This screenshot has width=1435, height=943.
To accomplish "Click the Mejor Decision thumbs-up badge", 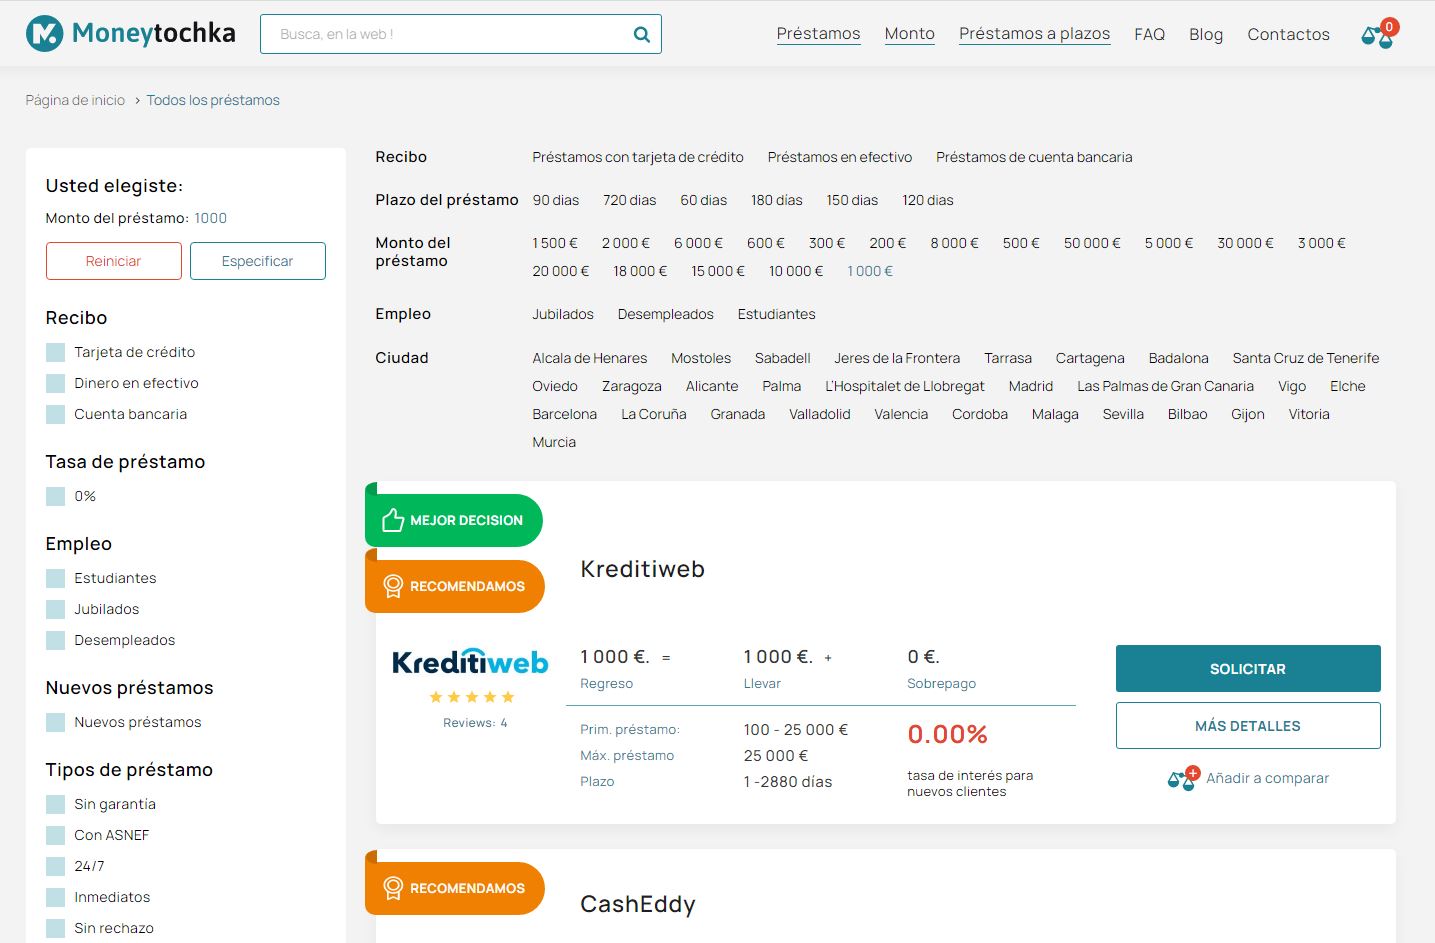I will pyautogui.click(x=455, y=520).
